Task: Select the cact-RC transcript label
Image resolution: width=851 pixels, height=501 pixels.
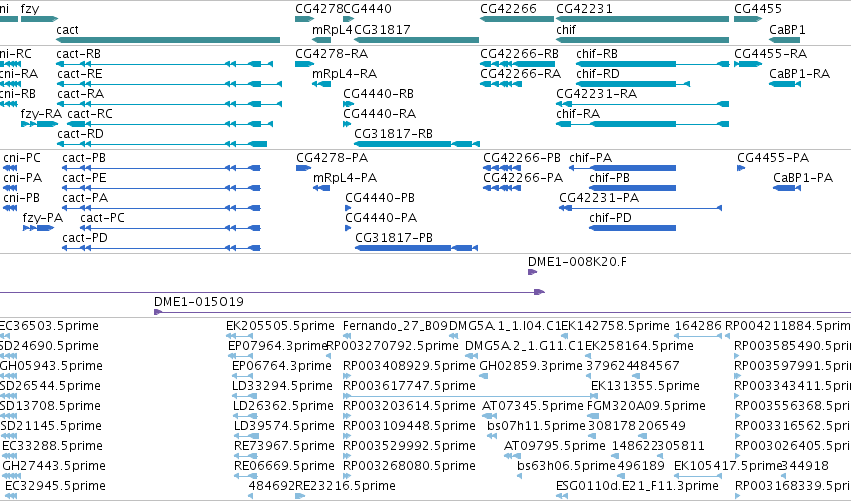Action: 90,114
